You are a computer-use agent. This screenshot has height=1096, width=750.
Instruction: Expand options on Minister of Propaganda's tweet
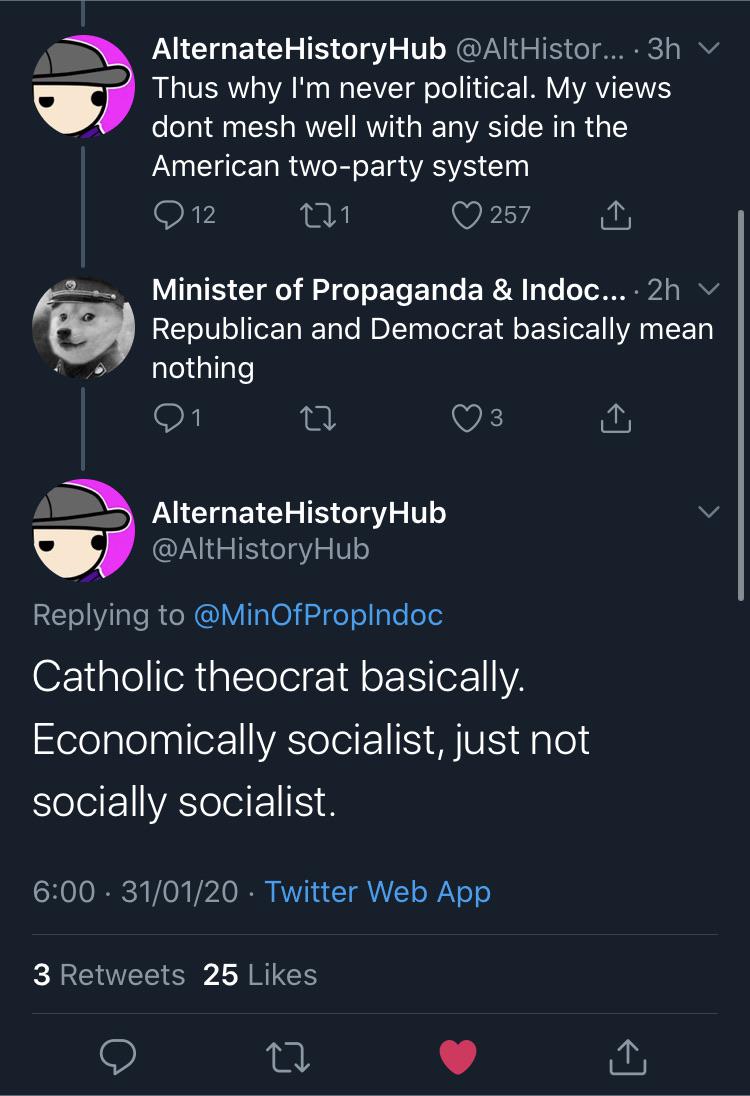point(710,289)
